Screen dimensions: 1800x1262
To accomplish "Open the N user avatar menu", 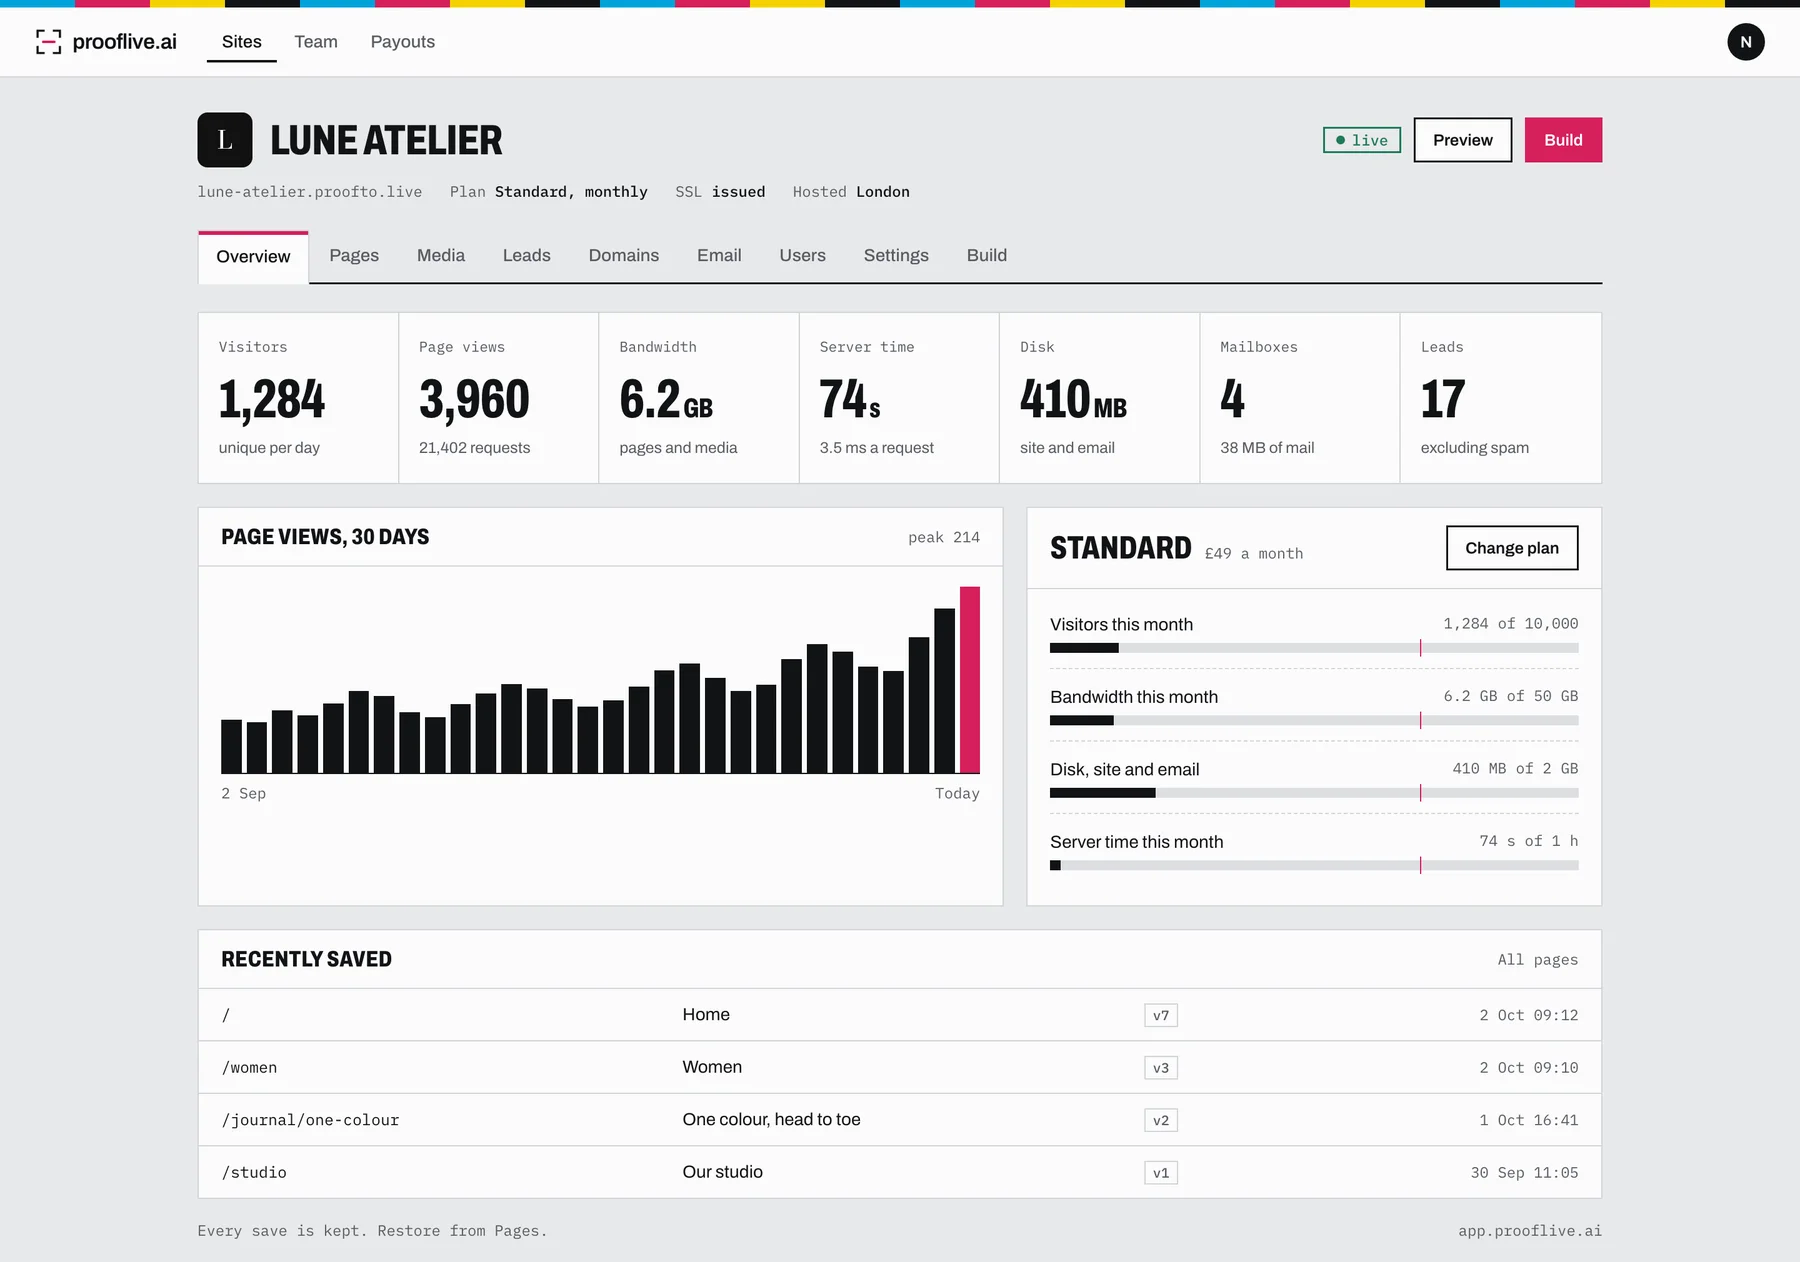I will [x=1745, y=42].
